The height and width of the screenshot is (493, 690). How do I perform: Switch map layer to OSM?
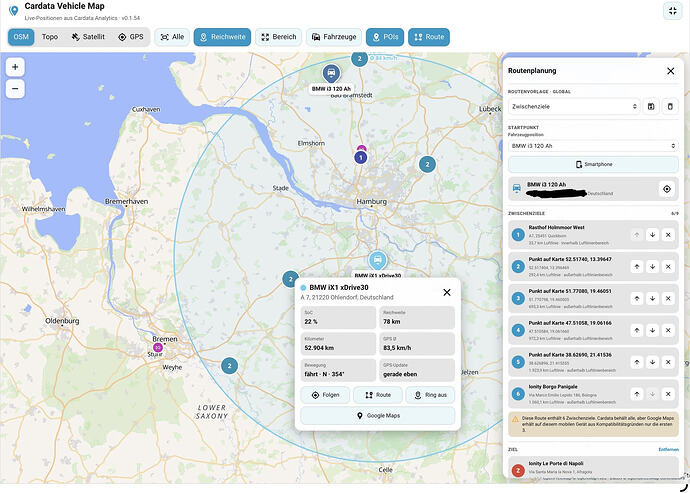[x=21, y=37]
